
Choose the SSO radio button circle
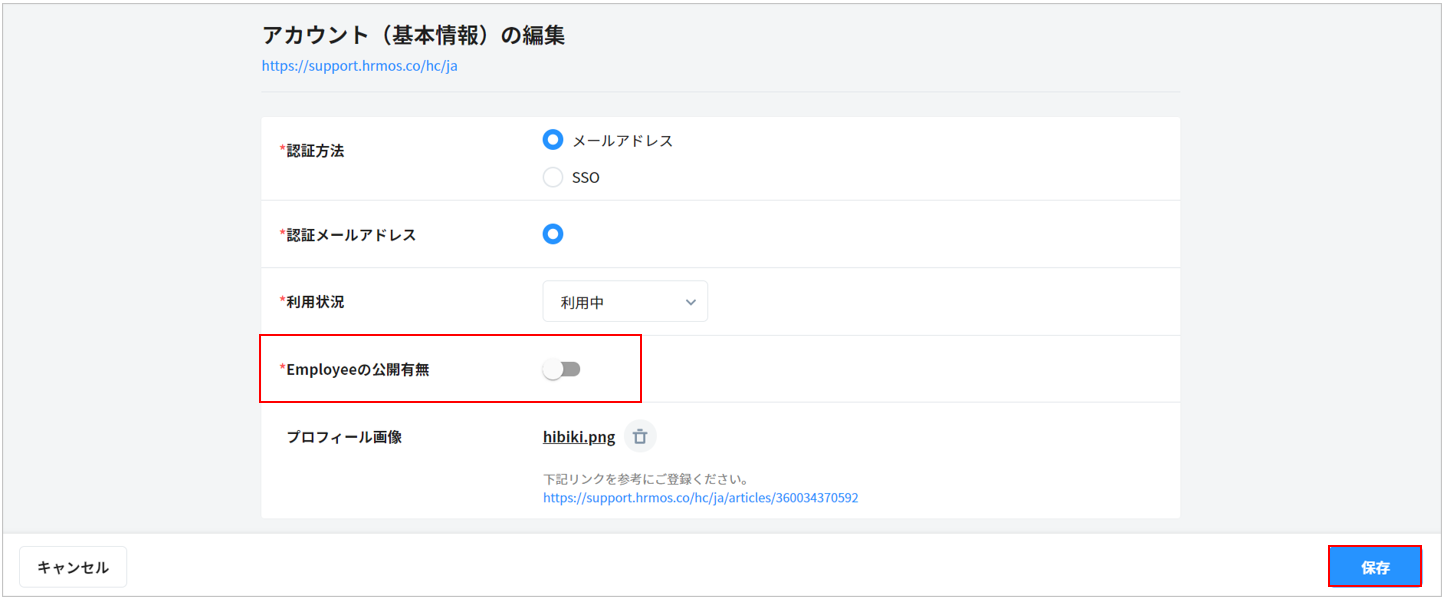tap(553, 178)
